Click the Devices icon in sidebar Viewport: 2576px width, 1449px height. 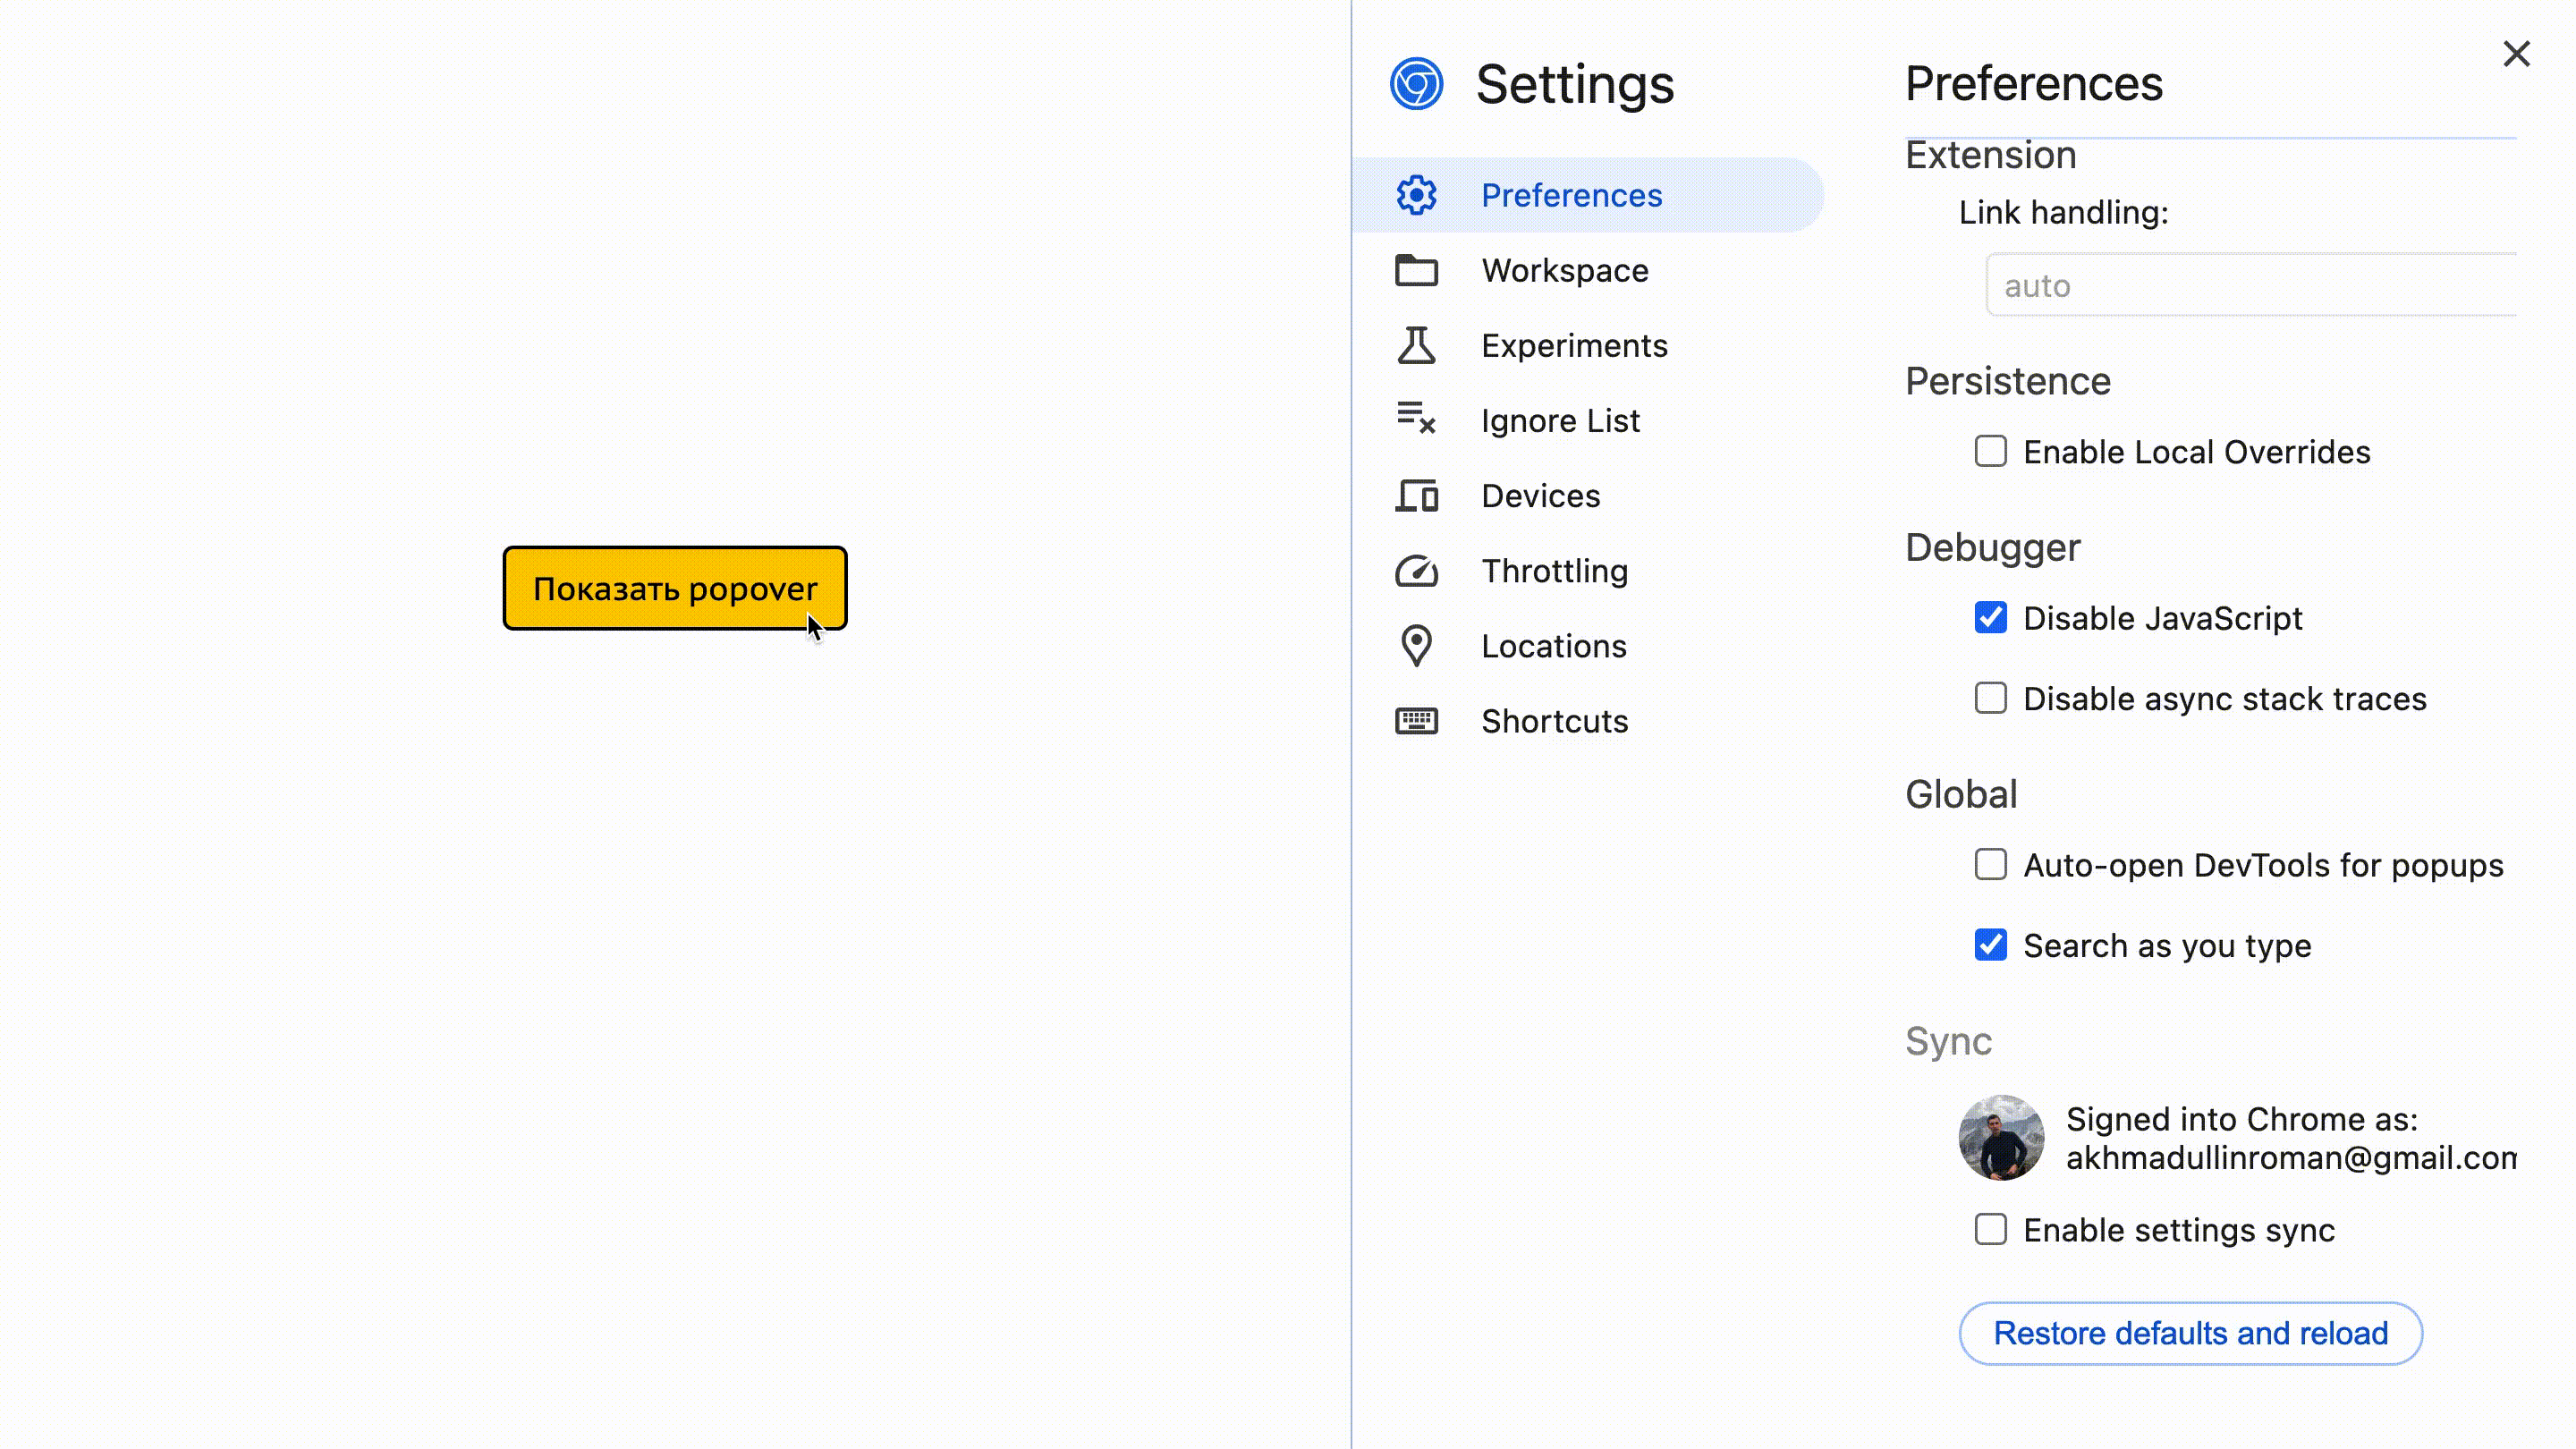pyautogui.click(x=1416, y=496)
